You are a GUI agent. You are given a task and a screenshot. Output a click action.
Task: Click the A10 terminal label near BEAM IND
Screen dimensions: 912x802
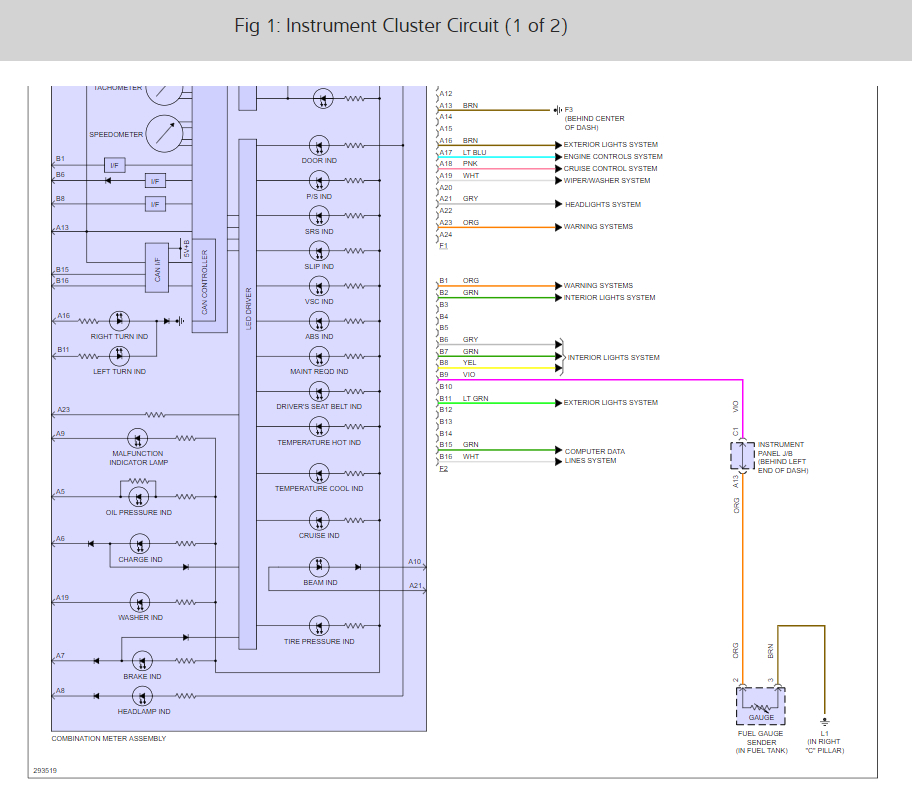(x=414, y=562)
